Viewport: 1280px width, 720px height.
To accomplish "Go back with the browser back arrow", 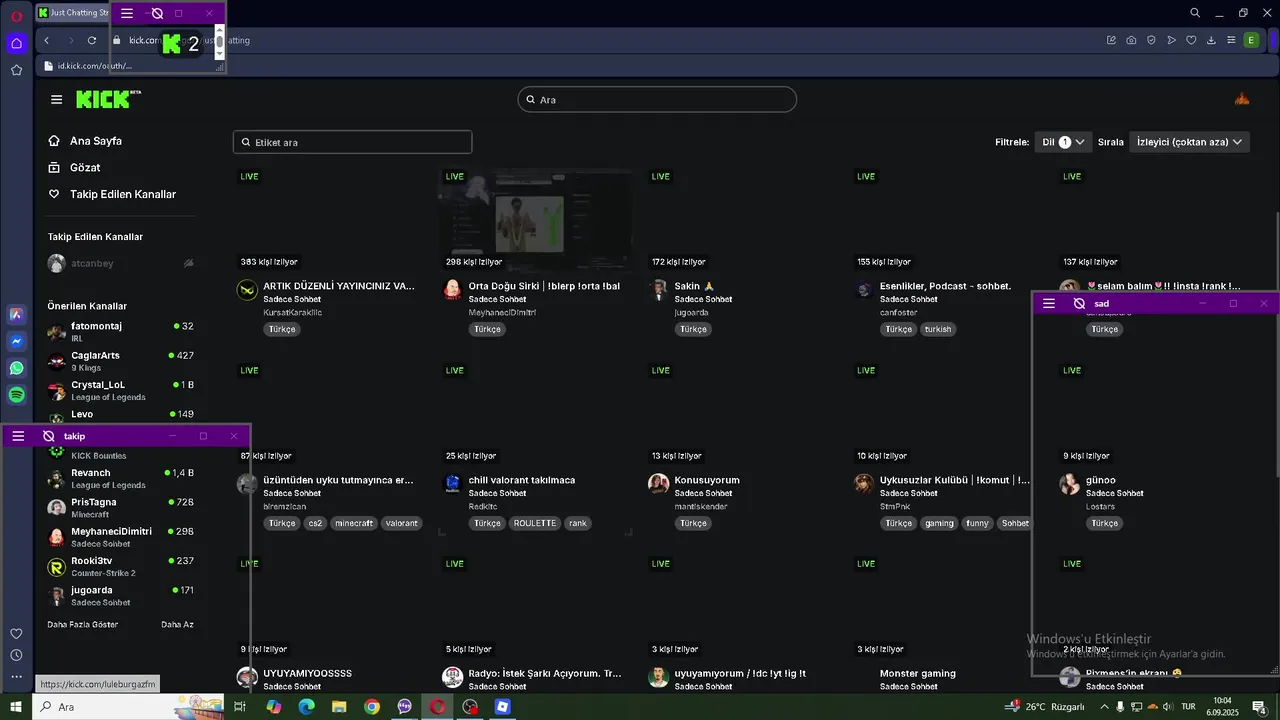I will (x=47, y=40).
